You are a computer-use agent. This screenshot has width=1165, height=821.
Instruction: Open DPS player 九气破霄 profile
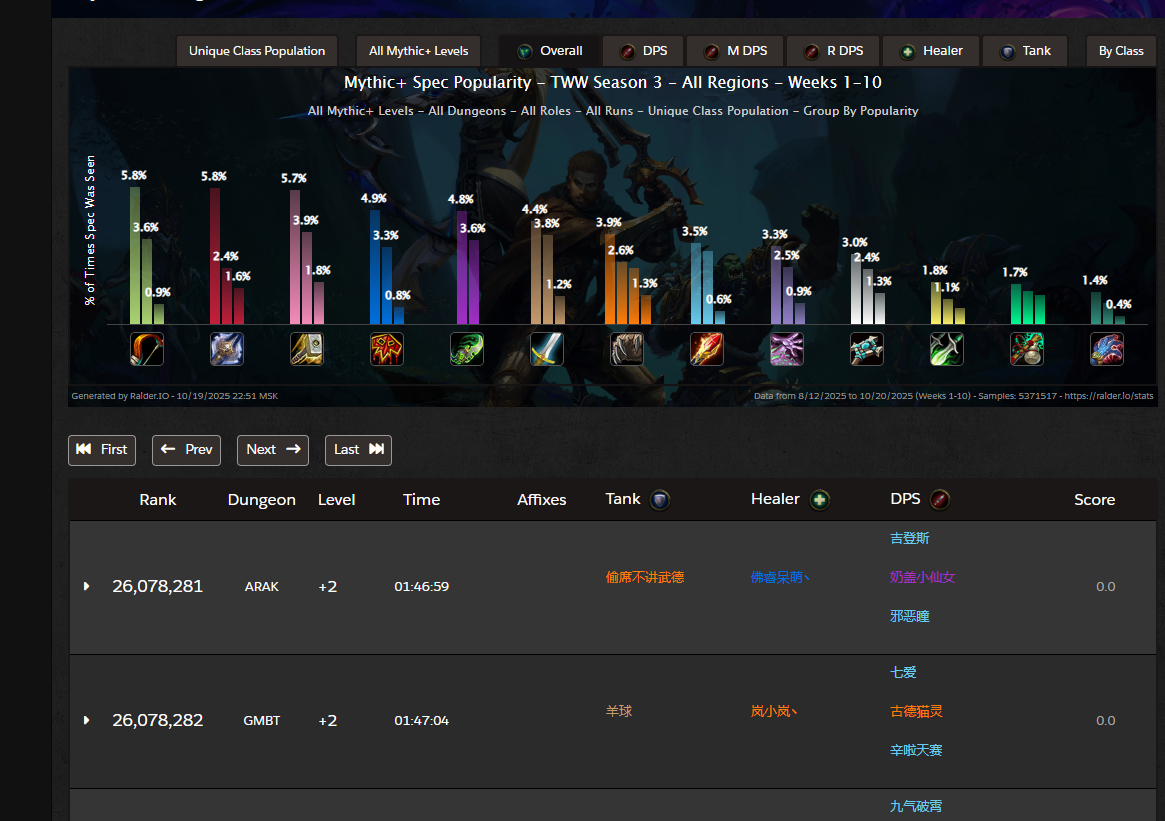(x=916, y=806)
